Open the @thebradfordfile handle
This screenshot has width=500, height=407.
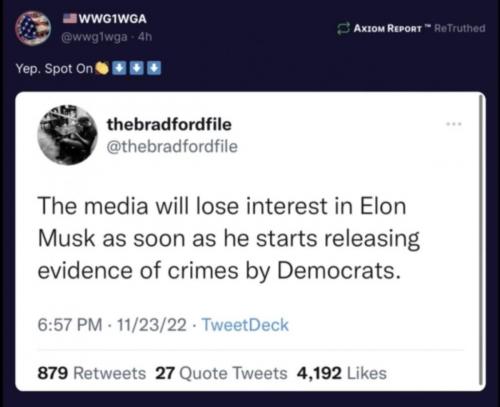coord(172,147)
